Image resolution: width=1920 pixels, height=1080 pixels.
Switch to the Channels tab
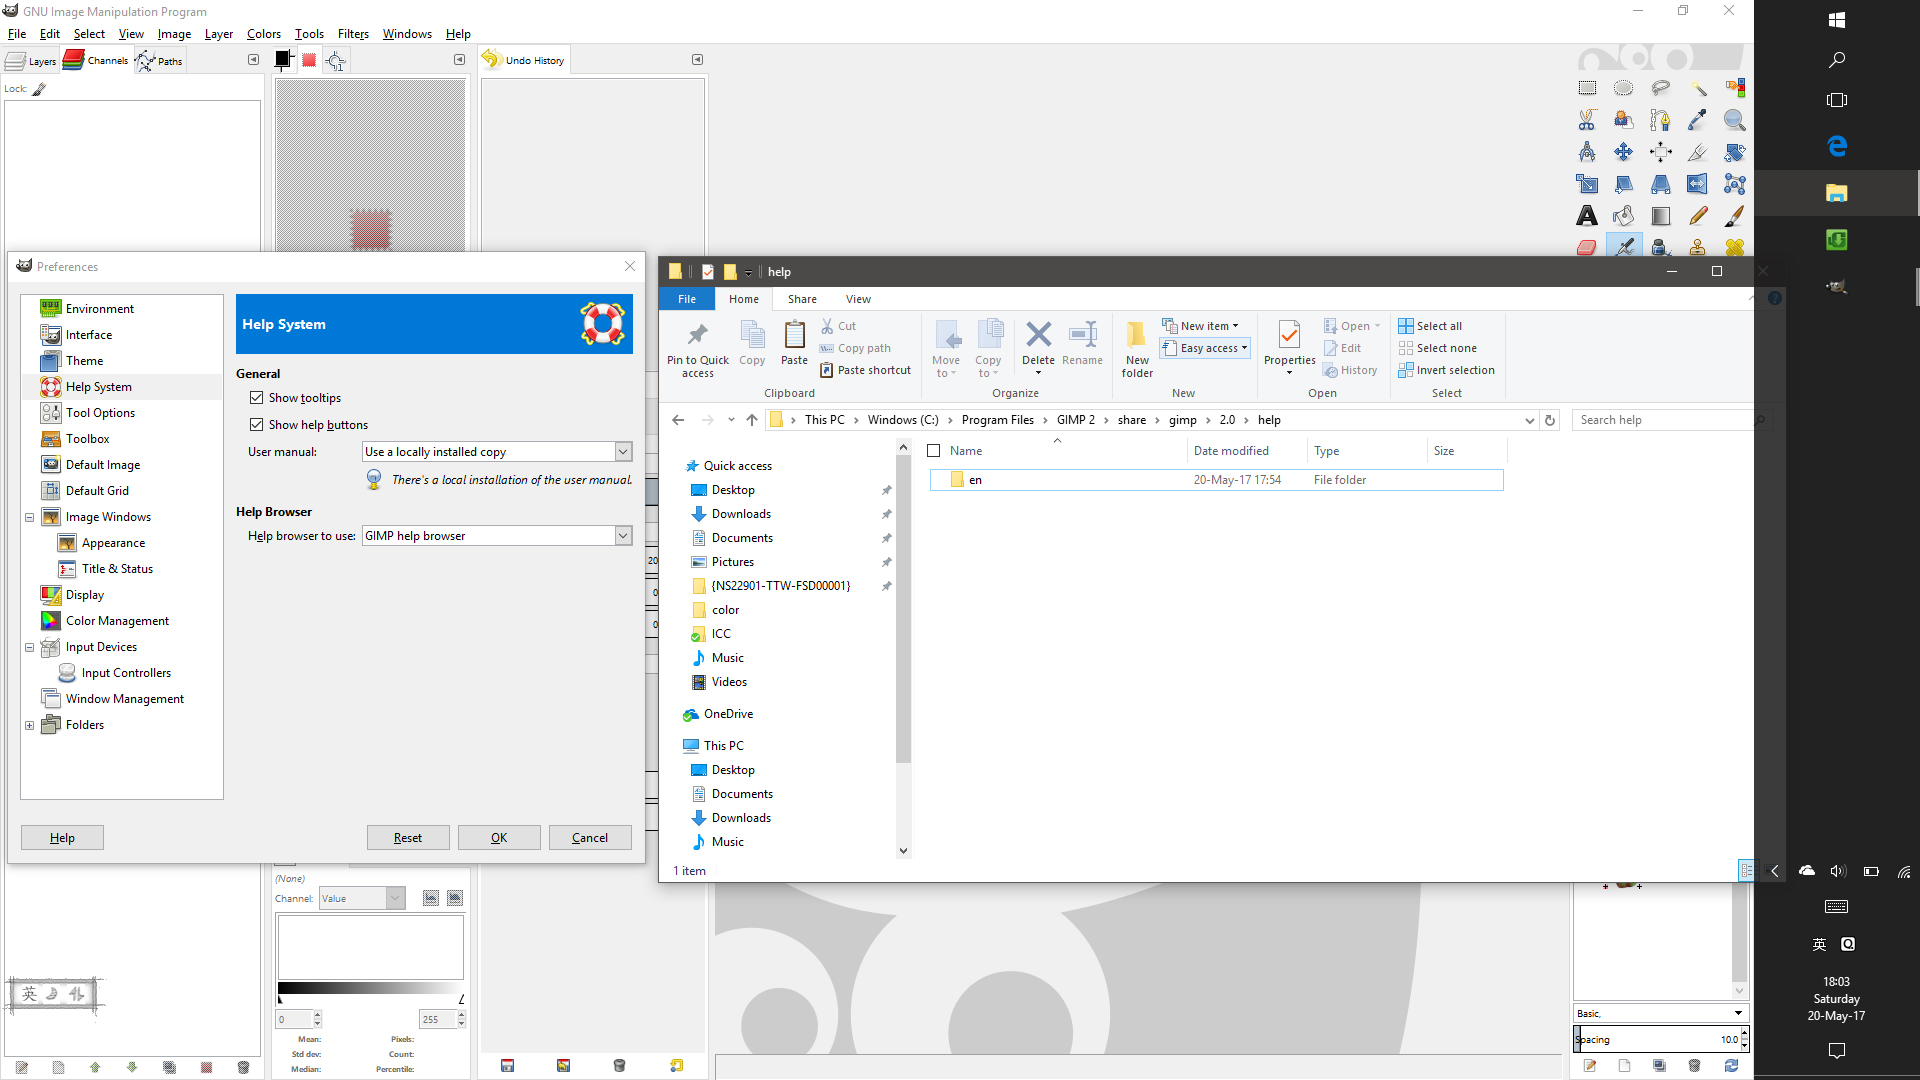96,60
